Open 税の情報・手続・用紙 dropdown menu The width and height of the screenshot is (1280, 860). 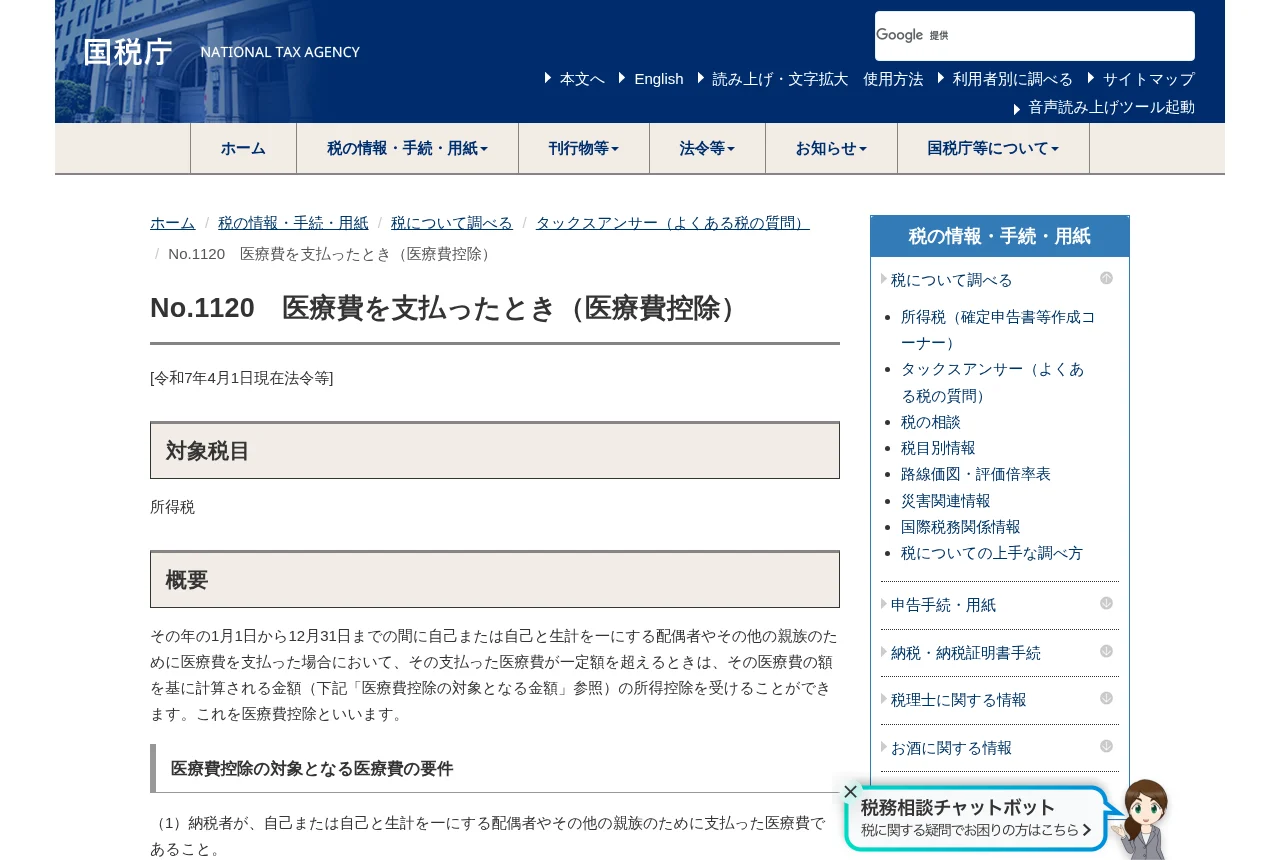[407, 148]
